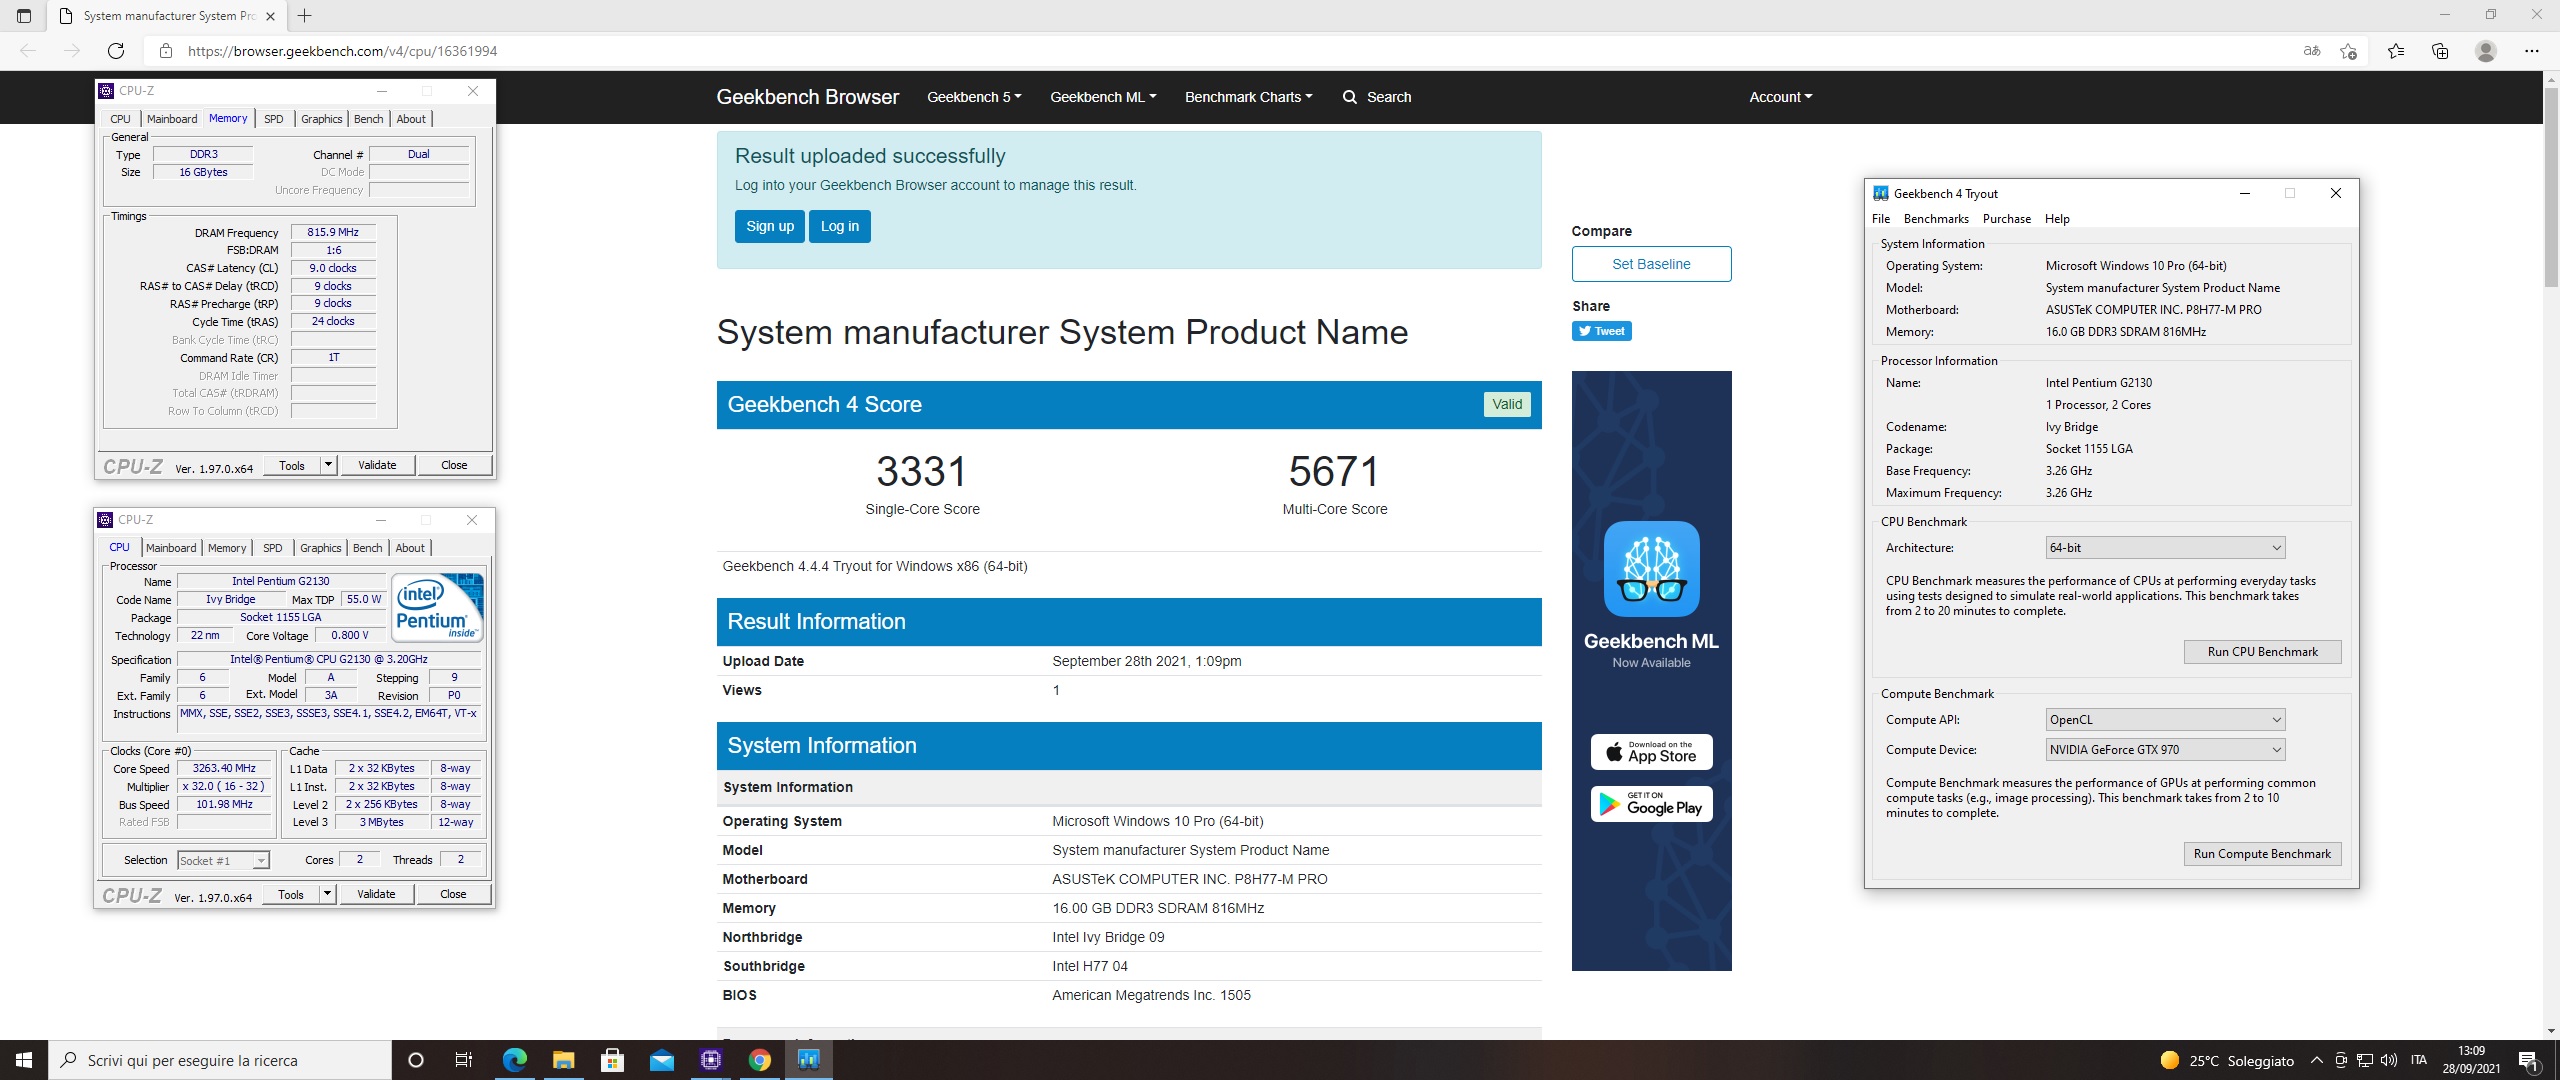
Task: Switch to Graphics tab in upper CPU-Z window
Action: 322,119
